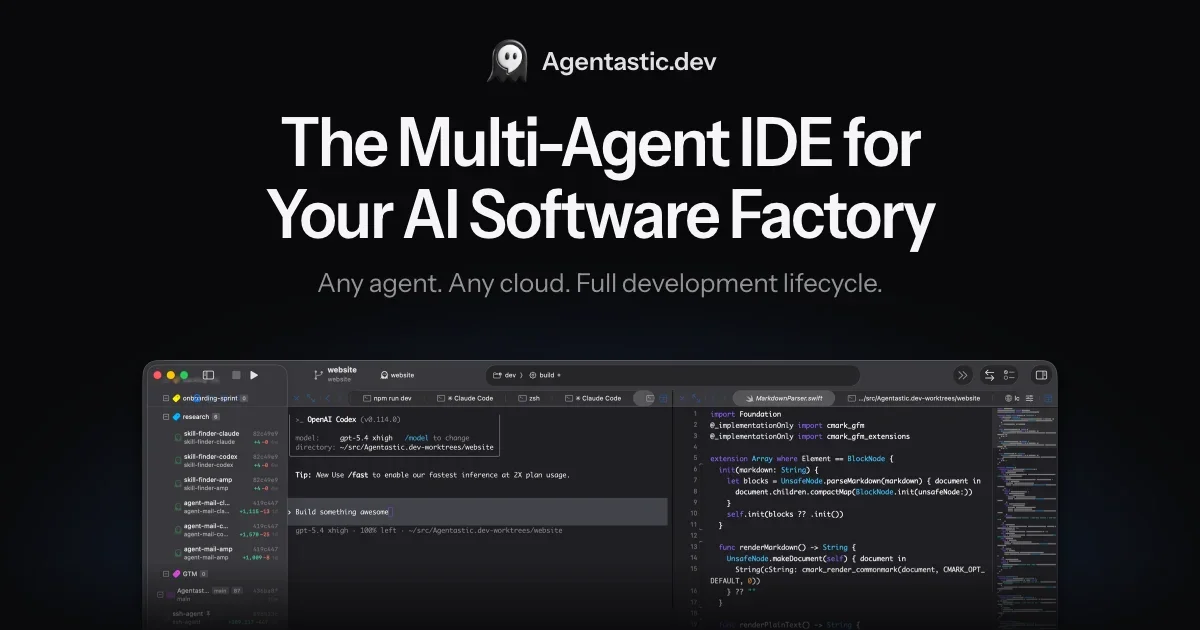Click the double chevron overflow icon
Image resolution: width=1200 pixels, height=630 pixels.
coord(963,375)
